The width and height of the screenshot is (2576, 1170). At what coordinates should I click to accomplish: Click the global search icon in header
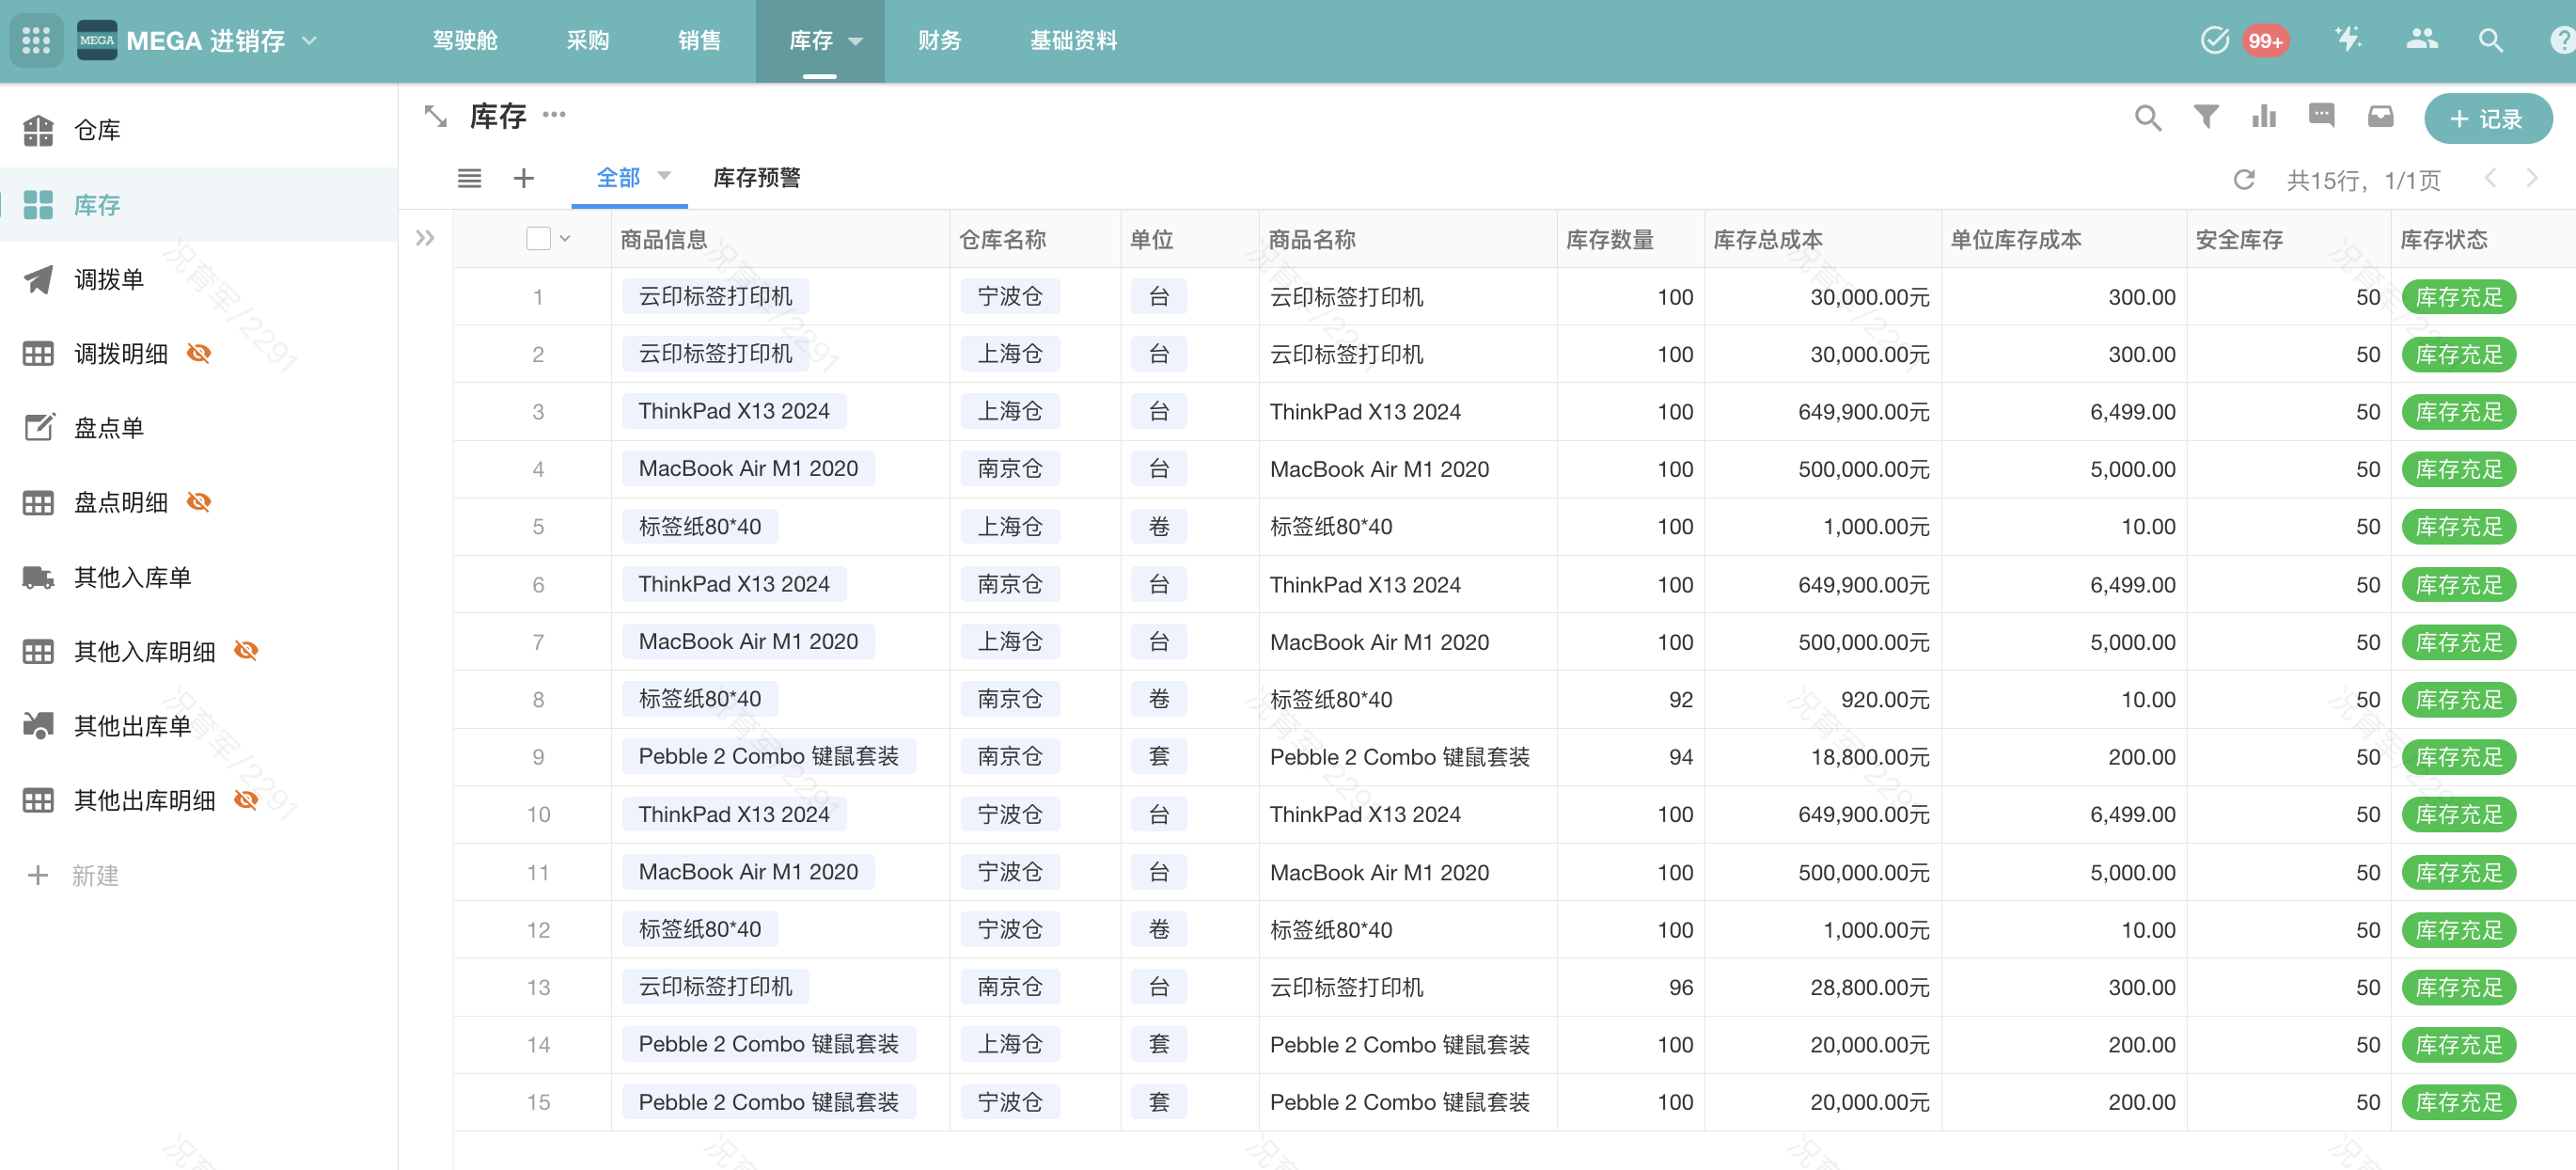point(2490,40)
